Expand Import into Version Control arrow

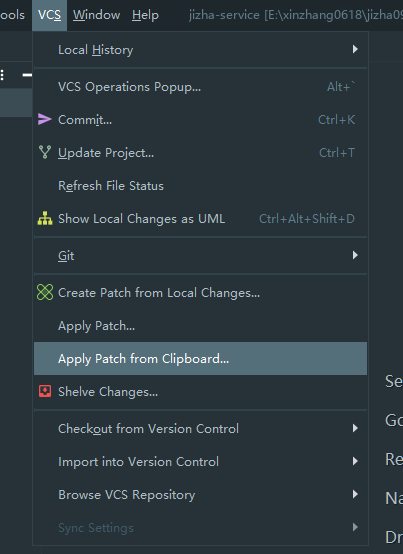pyautogui.click(x=355, y=461)
